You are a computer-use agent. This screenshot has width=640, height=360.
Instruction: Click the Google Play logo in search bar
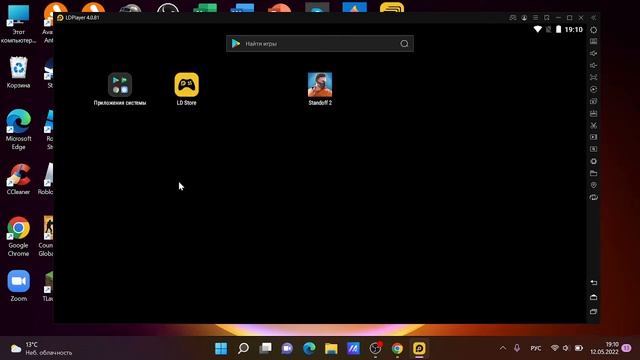click(x=236, y=43)
